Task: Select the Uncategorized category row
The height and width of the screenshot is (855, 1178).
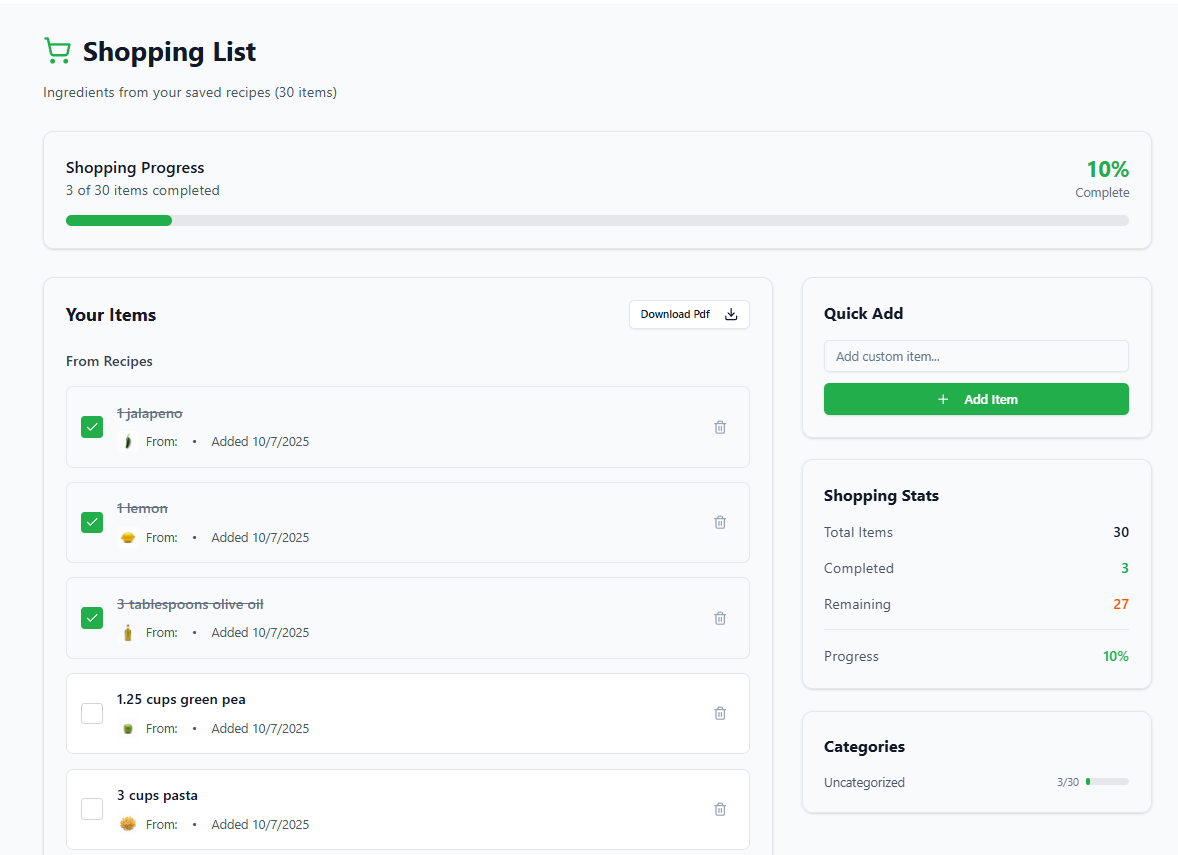Action: (864, 782)
